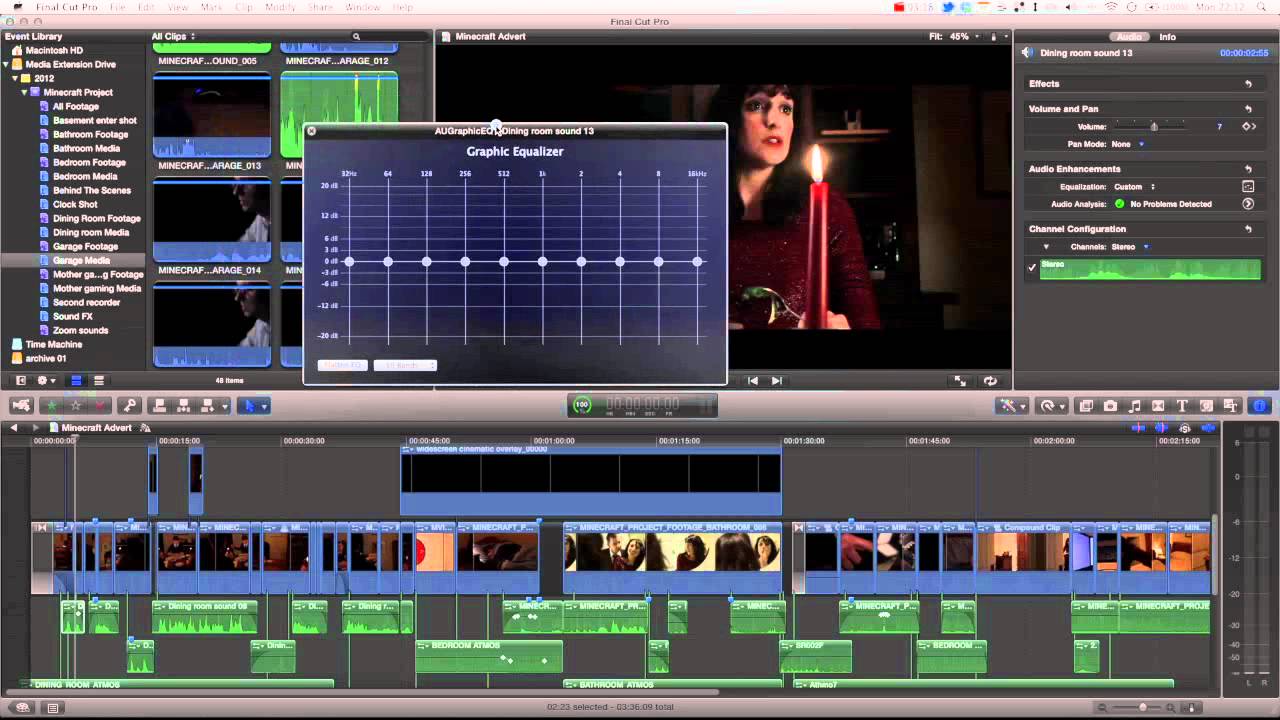Click the 32Hz band equalizer handle
This screenshot has width=1280, height=720.
(349, 262)
